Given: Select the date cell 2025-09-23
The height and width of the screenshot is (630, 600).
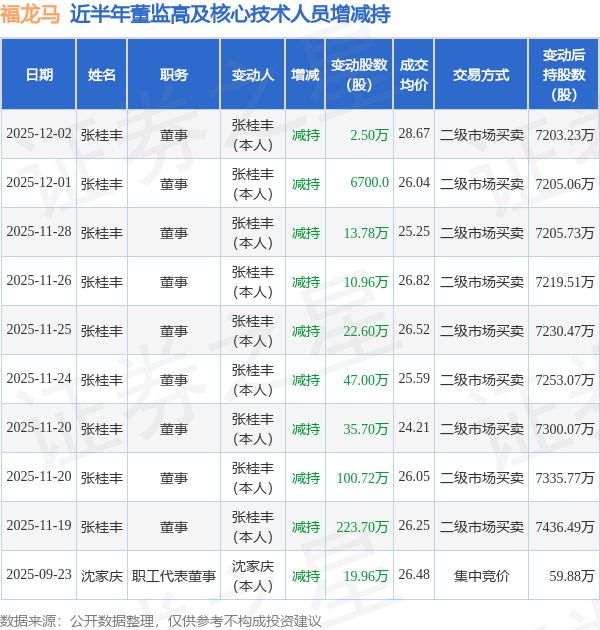Looking at the screenshot, I should (39, 575).
